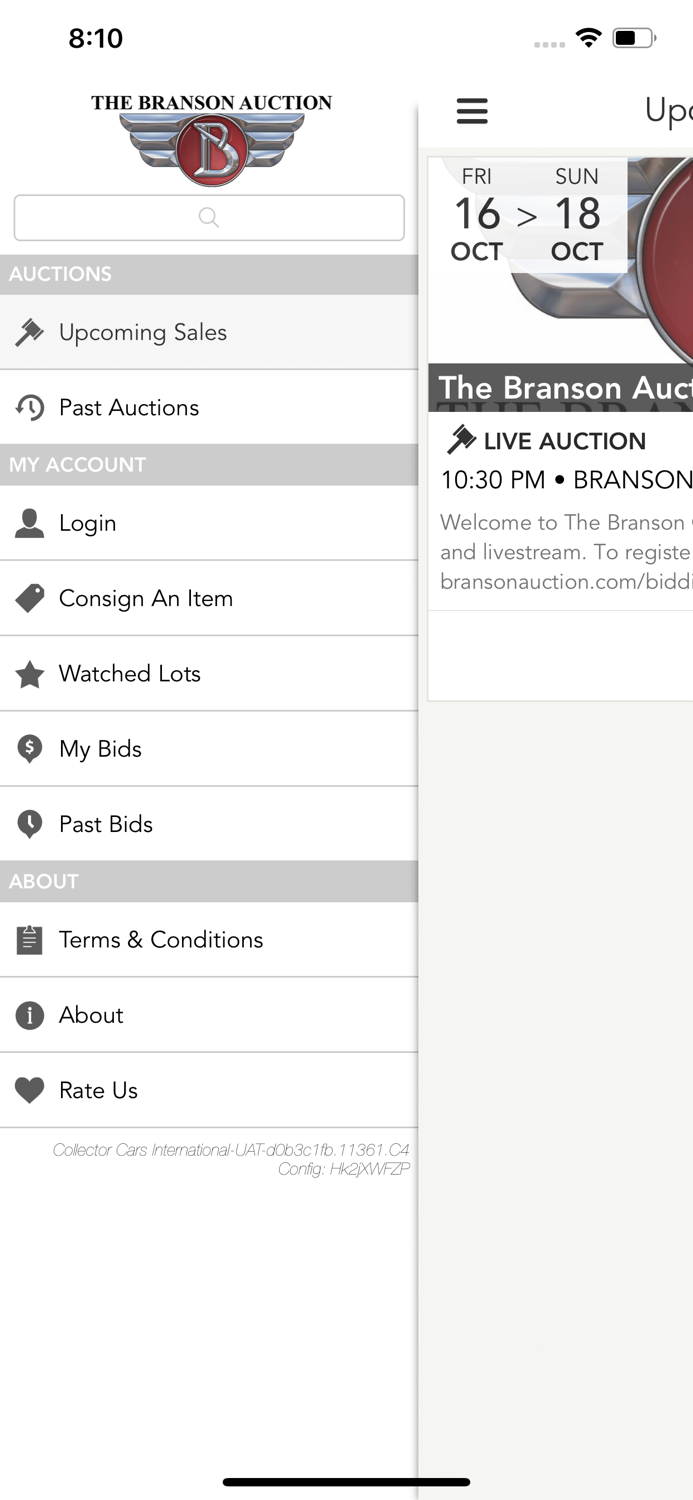Click the Past Auctions history icon
The image size is (693, 1500).
pos(29,406)
